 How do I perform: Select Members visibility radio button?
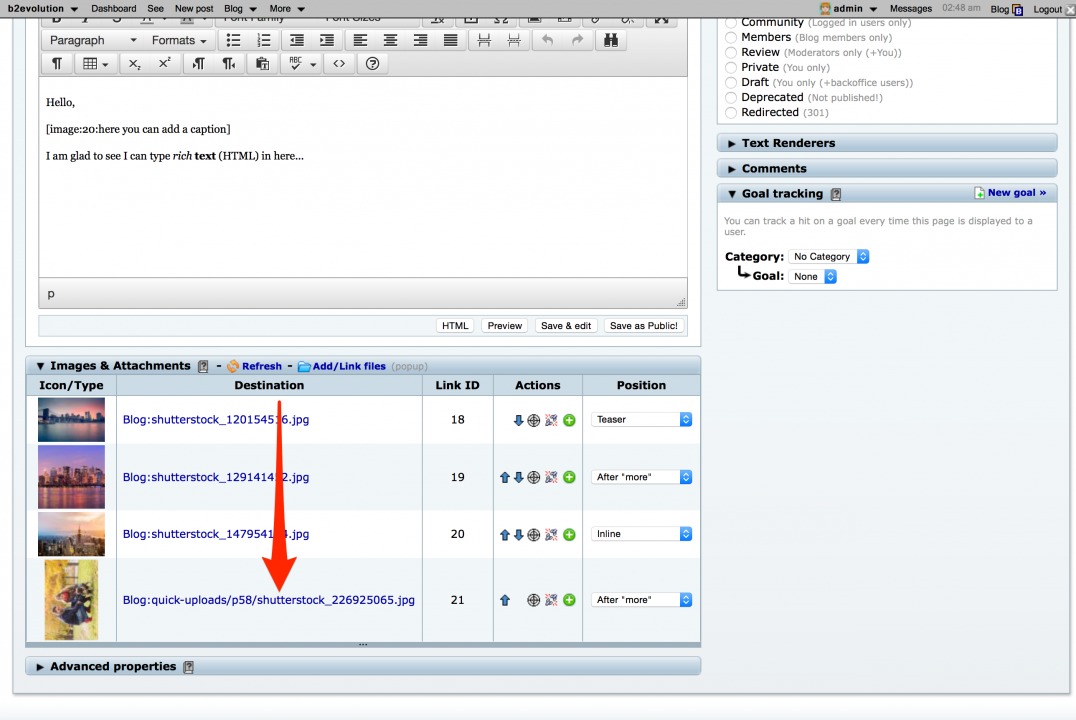(x=731, y=38)
